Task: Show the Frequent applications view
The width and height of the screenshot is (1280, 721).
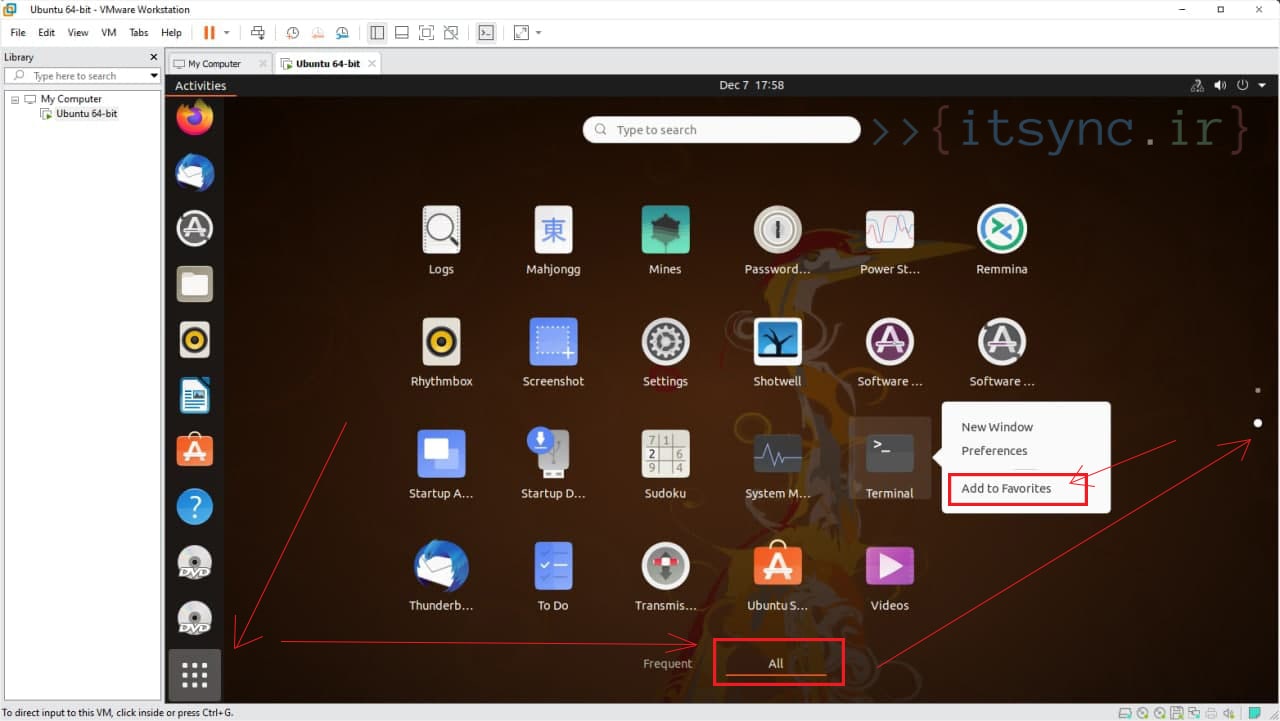Action: tap(667, 662)
